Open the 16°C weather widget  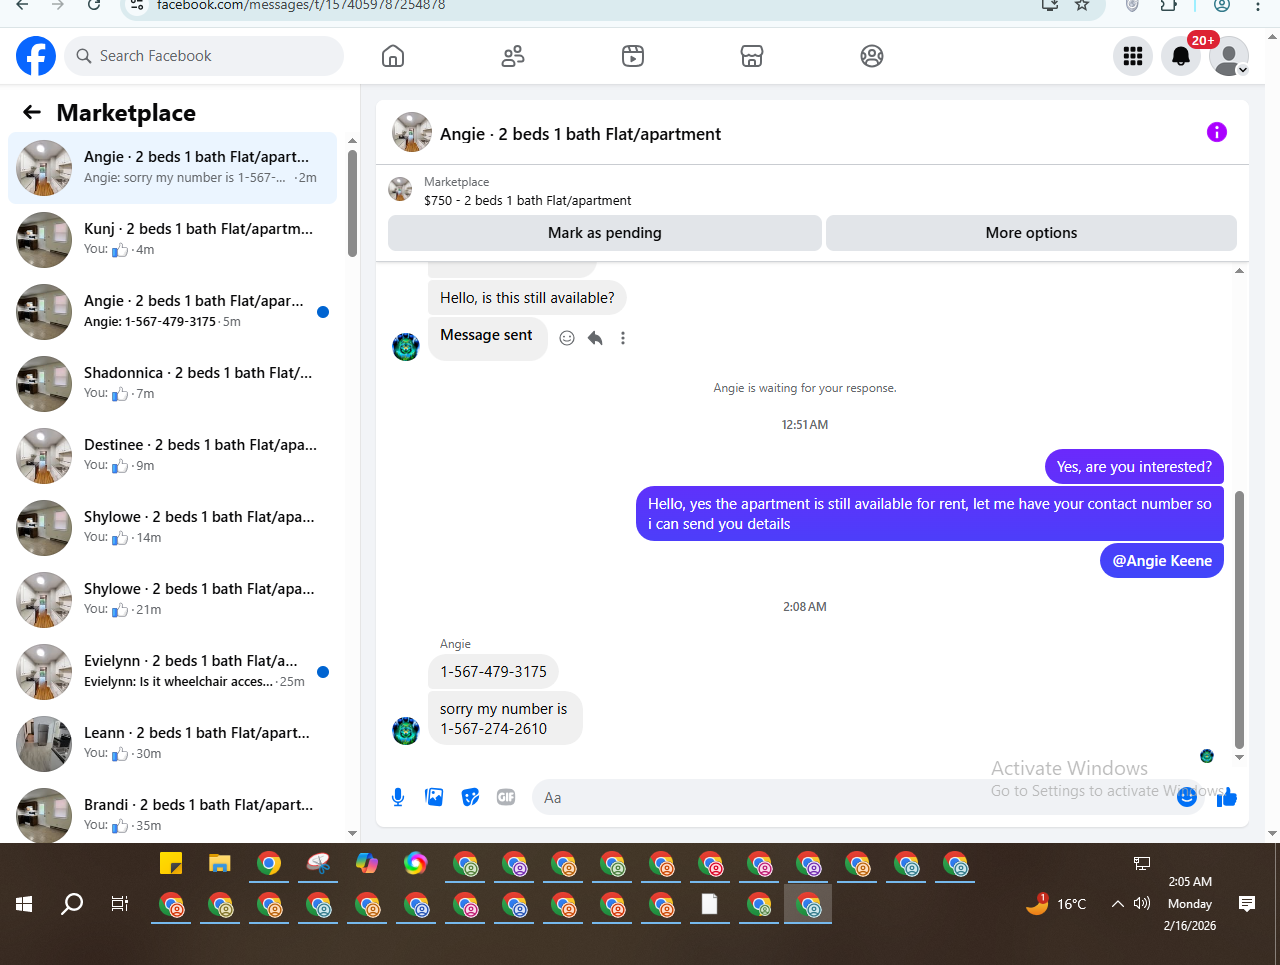pyautogui.click(x=1056, y=904)
